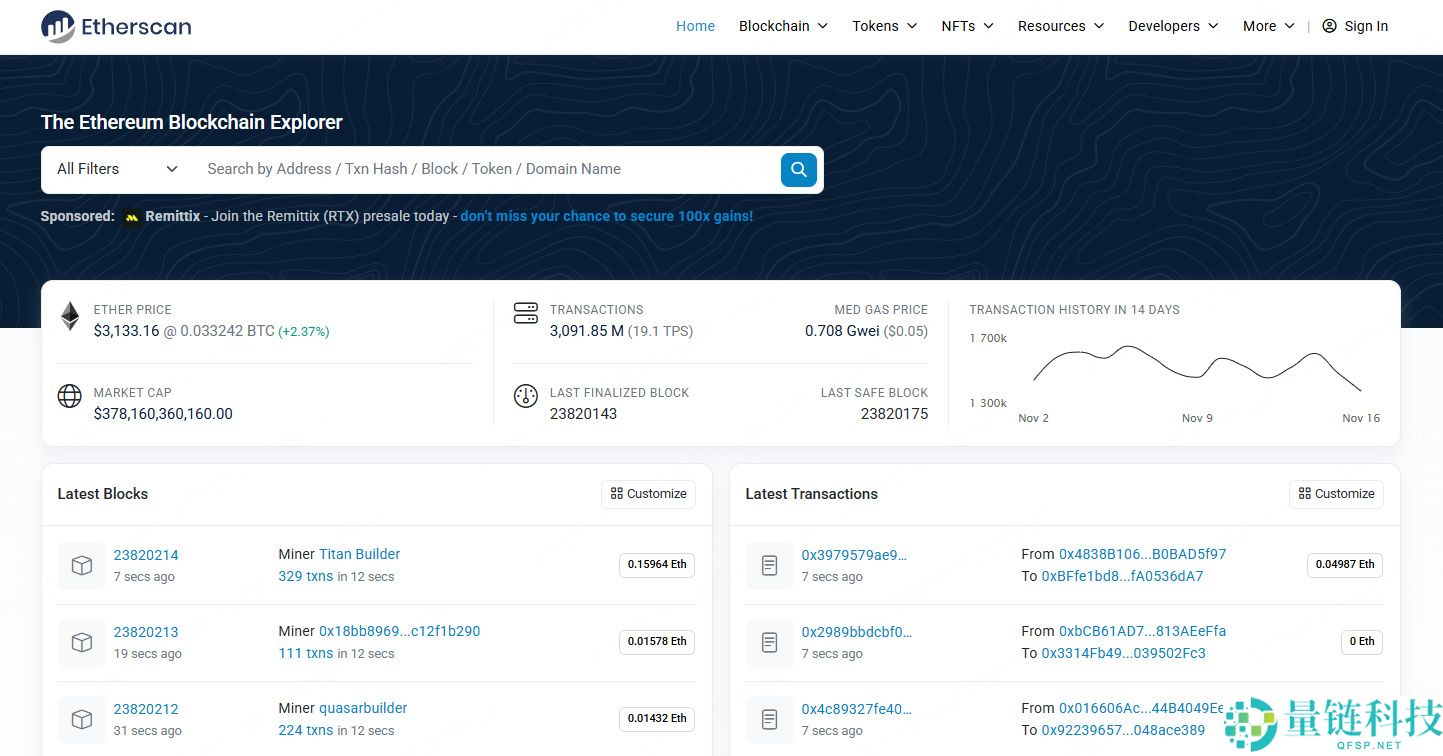
Task: Click the Etherscan logo icon
Action: [60, 26]
